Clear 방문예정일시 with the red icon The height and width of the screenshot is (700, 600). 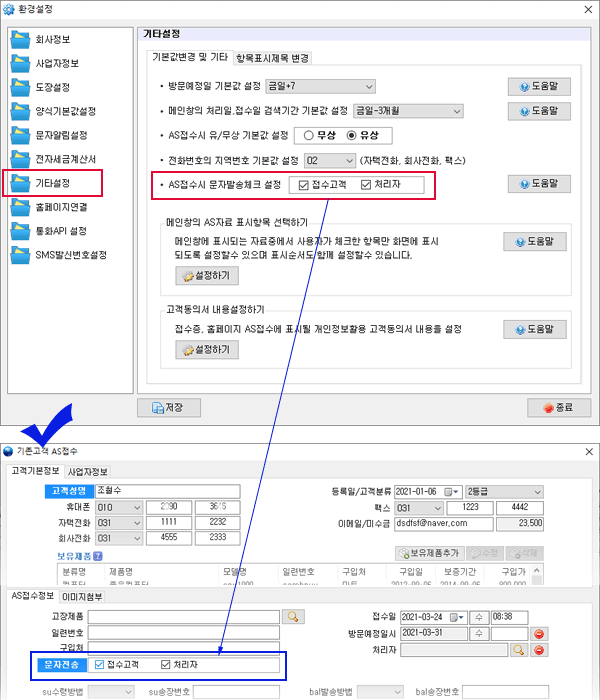pos(539,634)
